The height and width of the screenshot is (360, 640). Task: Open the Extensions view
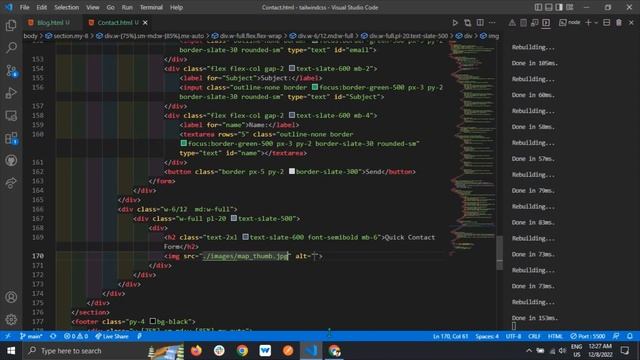tap(11, 138)
